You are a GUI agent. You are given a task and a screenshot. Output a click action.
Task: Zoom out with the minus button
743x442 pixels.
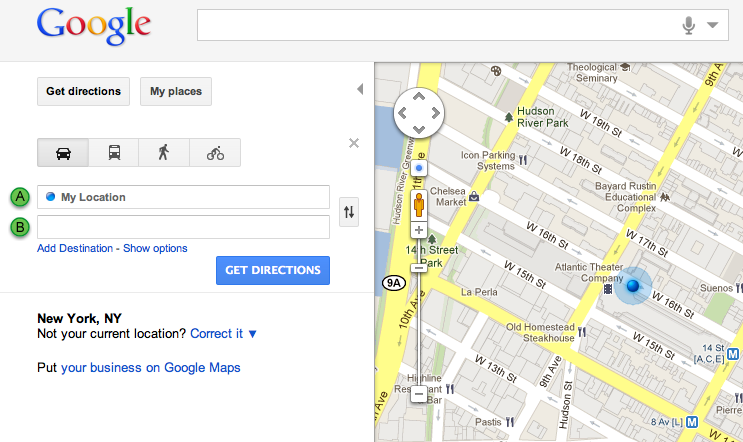419,394
